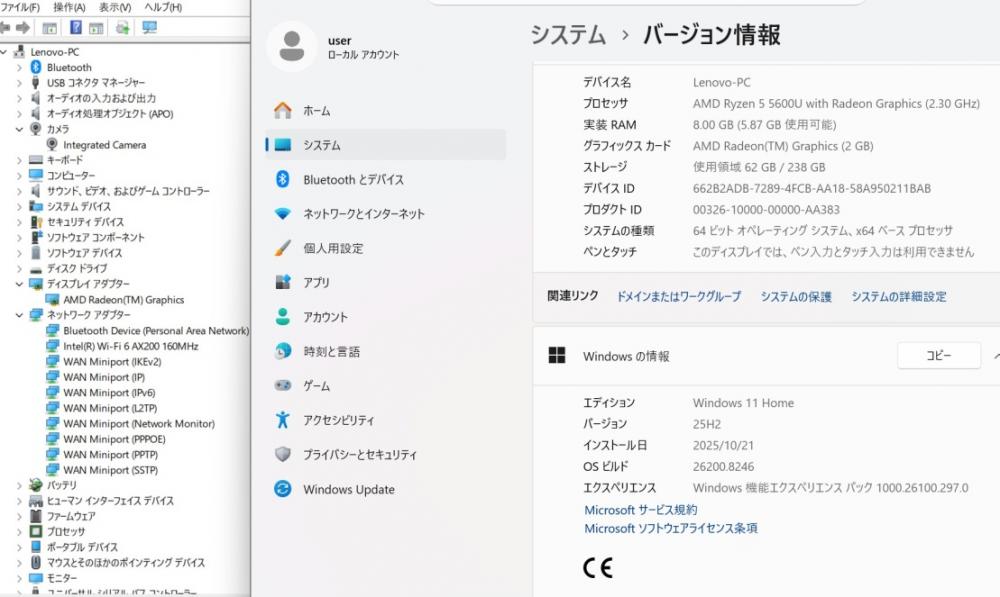Click the ヒューマン インターフェイス デバイス icon
Viewport: 1000px width, 597px height.
coord(36,501)
